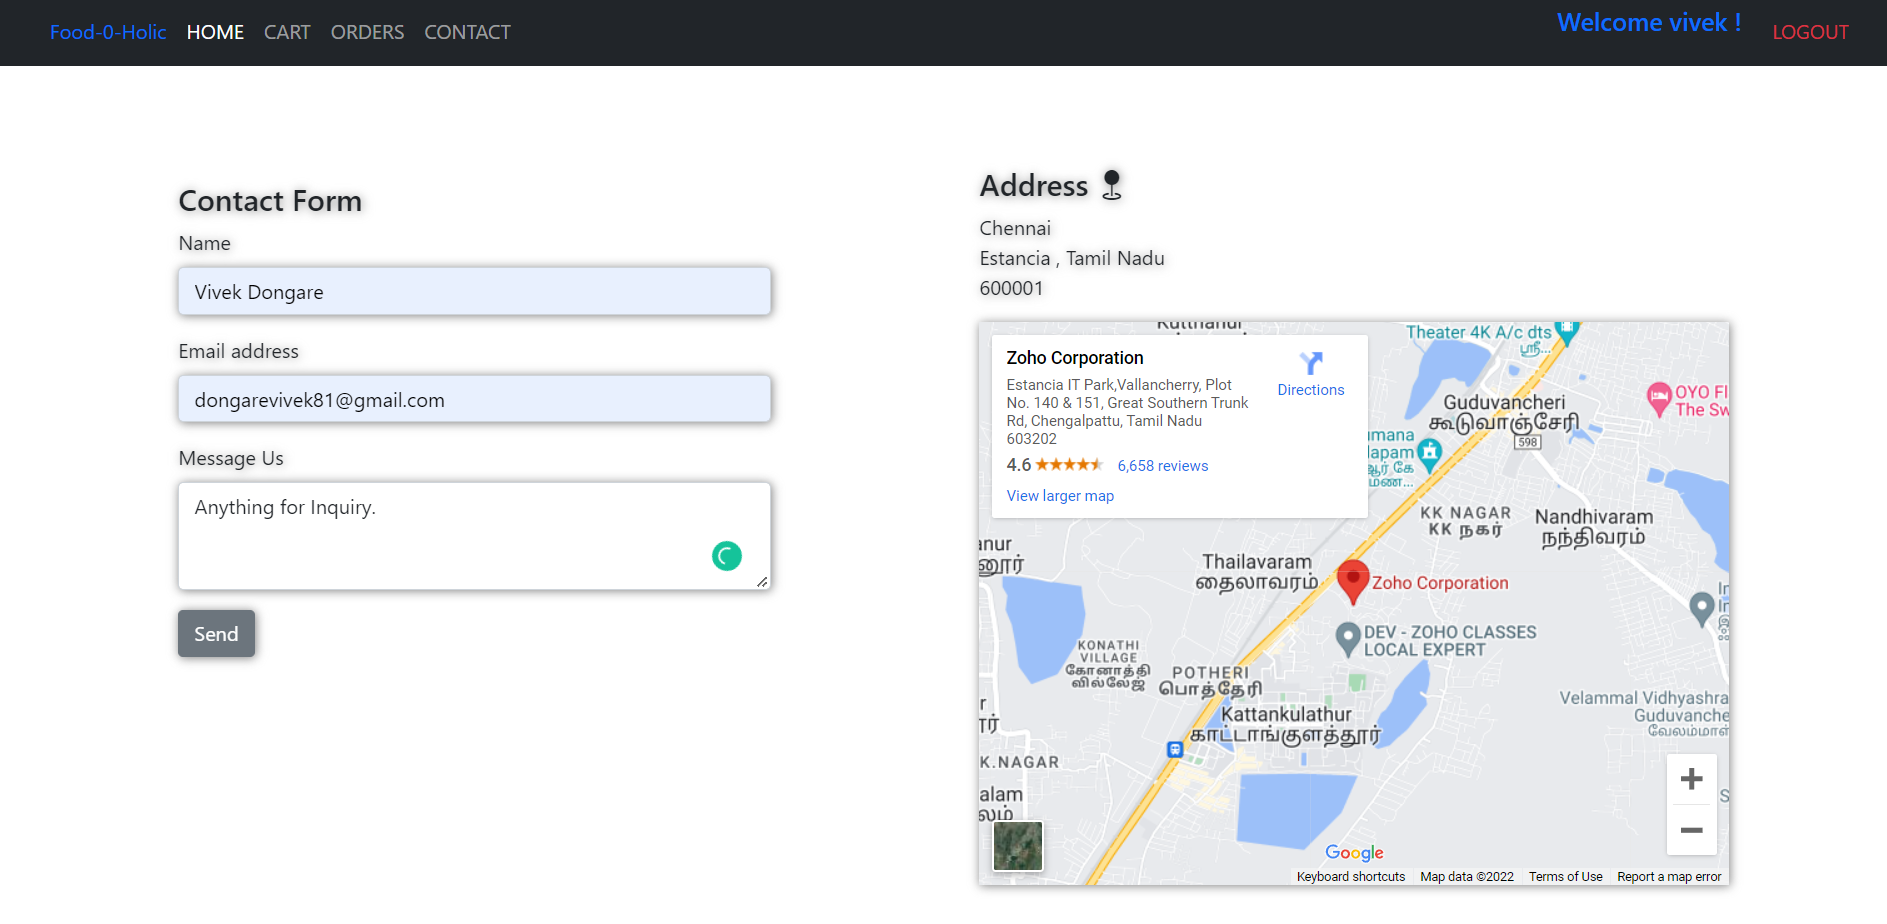Focus the Email address input field

(474, 399)
